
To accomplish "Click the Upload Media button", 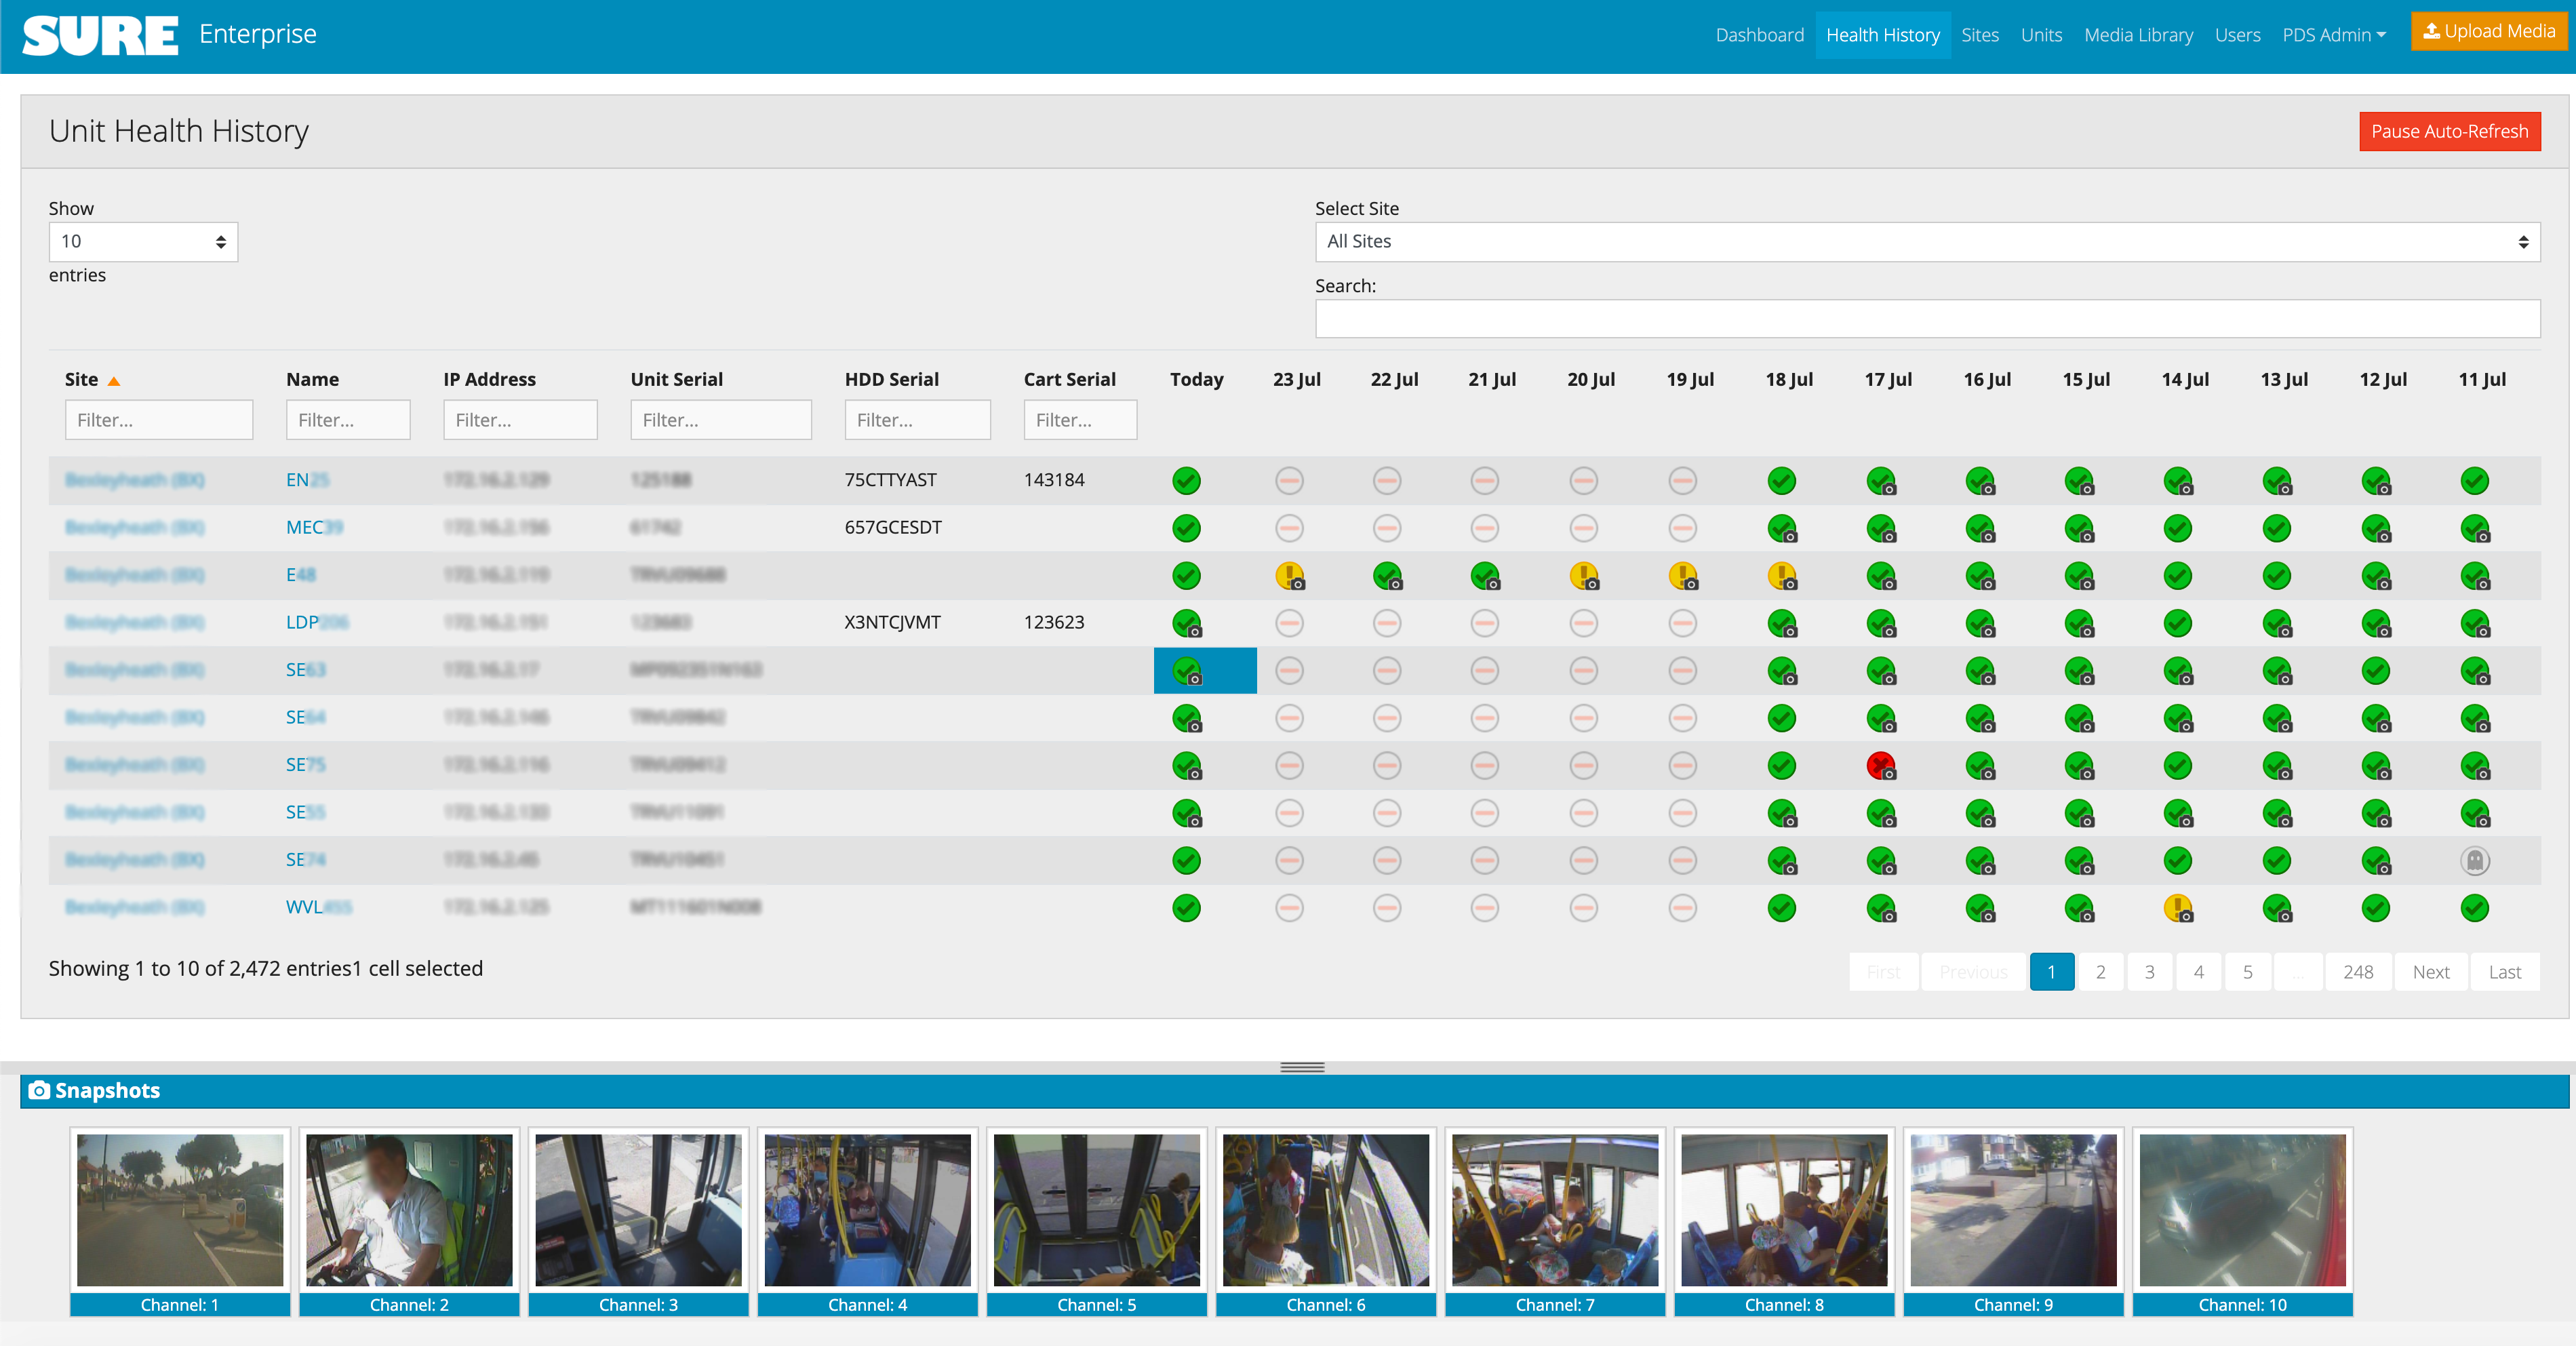I will 2488,31.
